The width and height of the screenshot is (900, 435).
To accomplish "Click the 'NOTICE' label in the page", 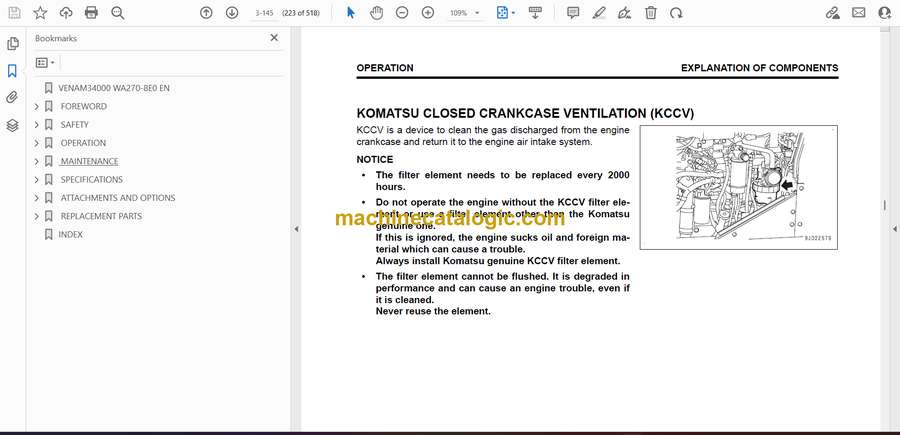I will click(x=375, y=160).
